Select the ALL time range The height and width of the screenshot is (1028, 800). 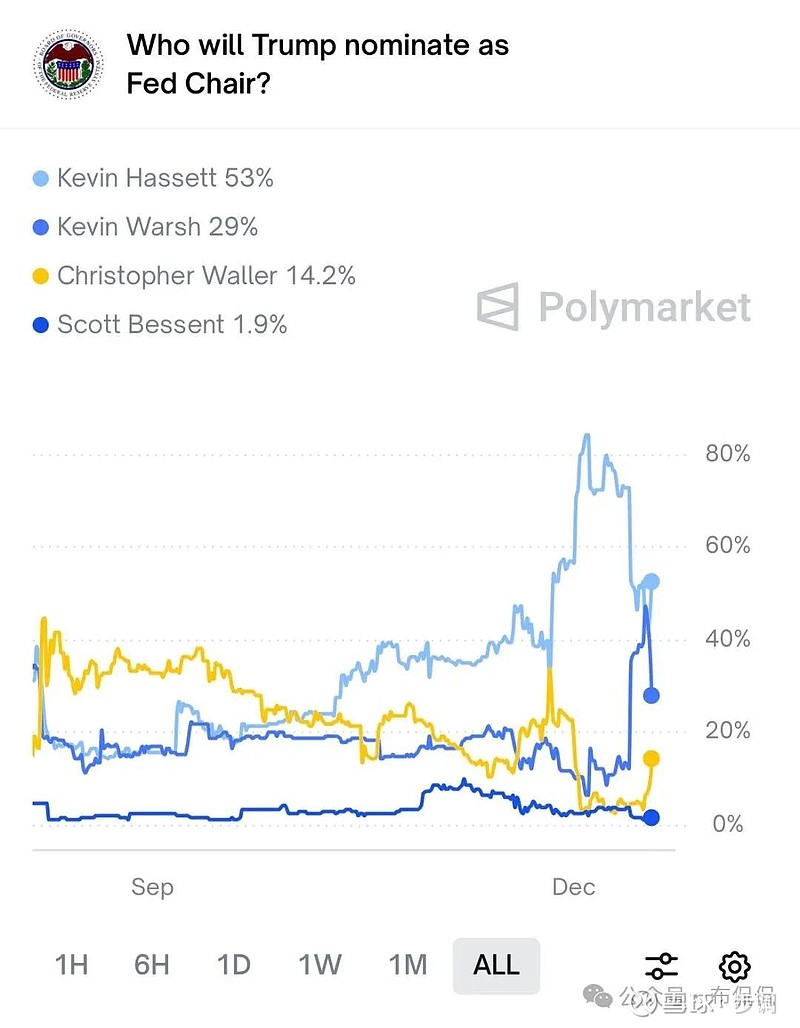496,965
